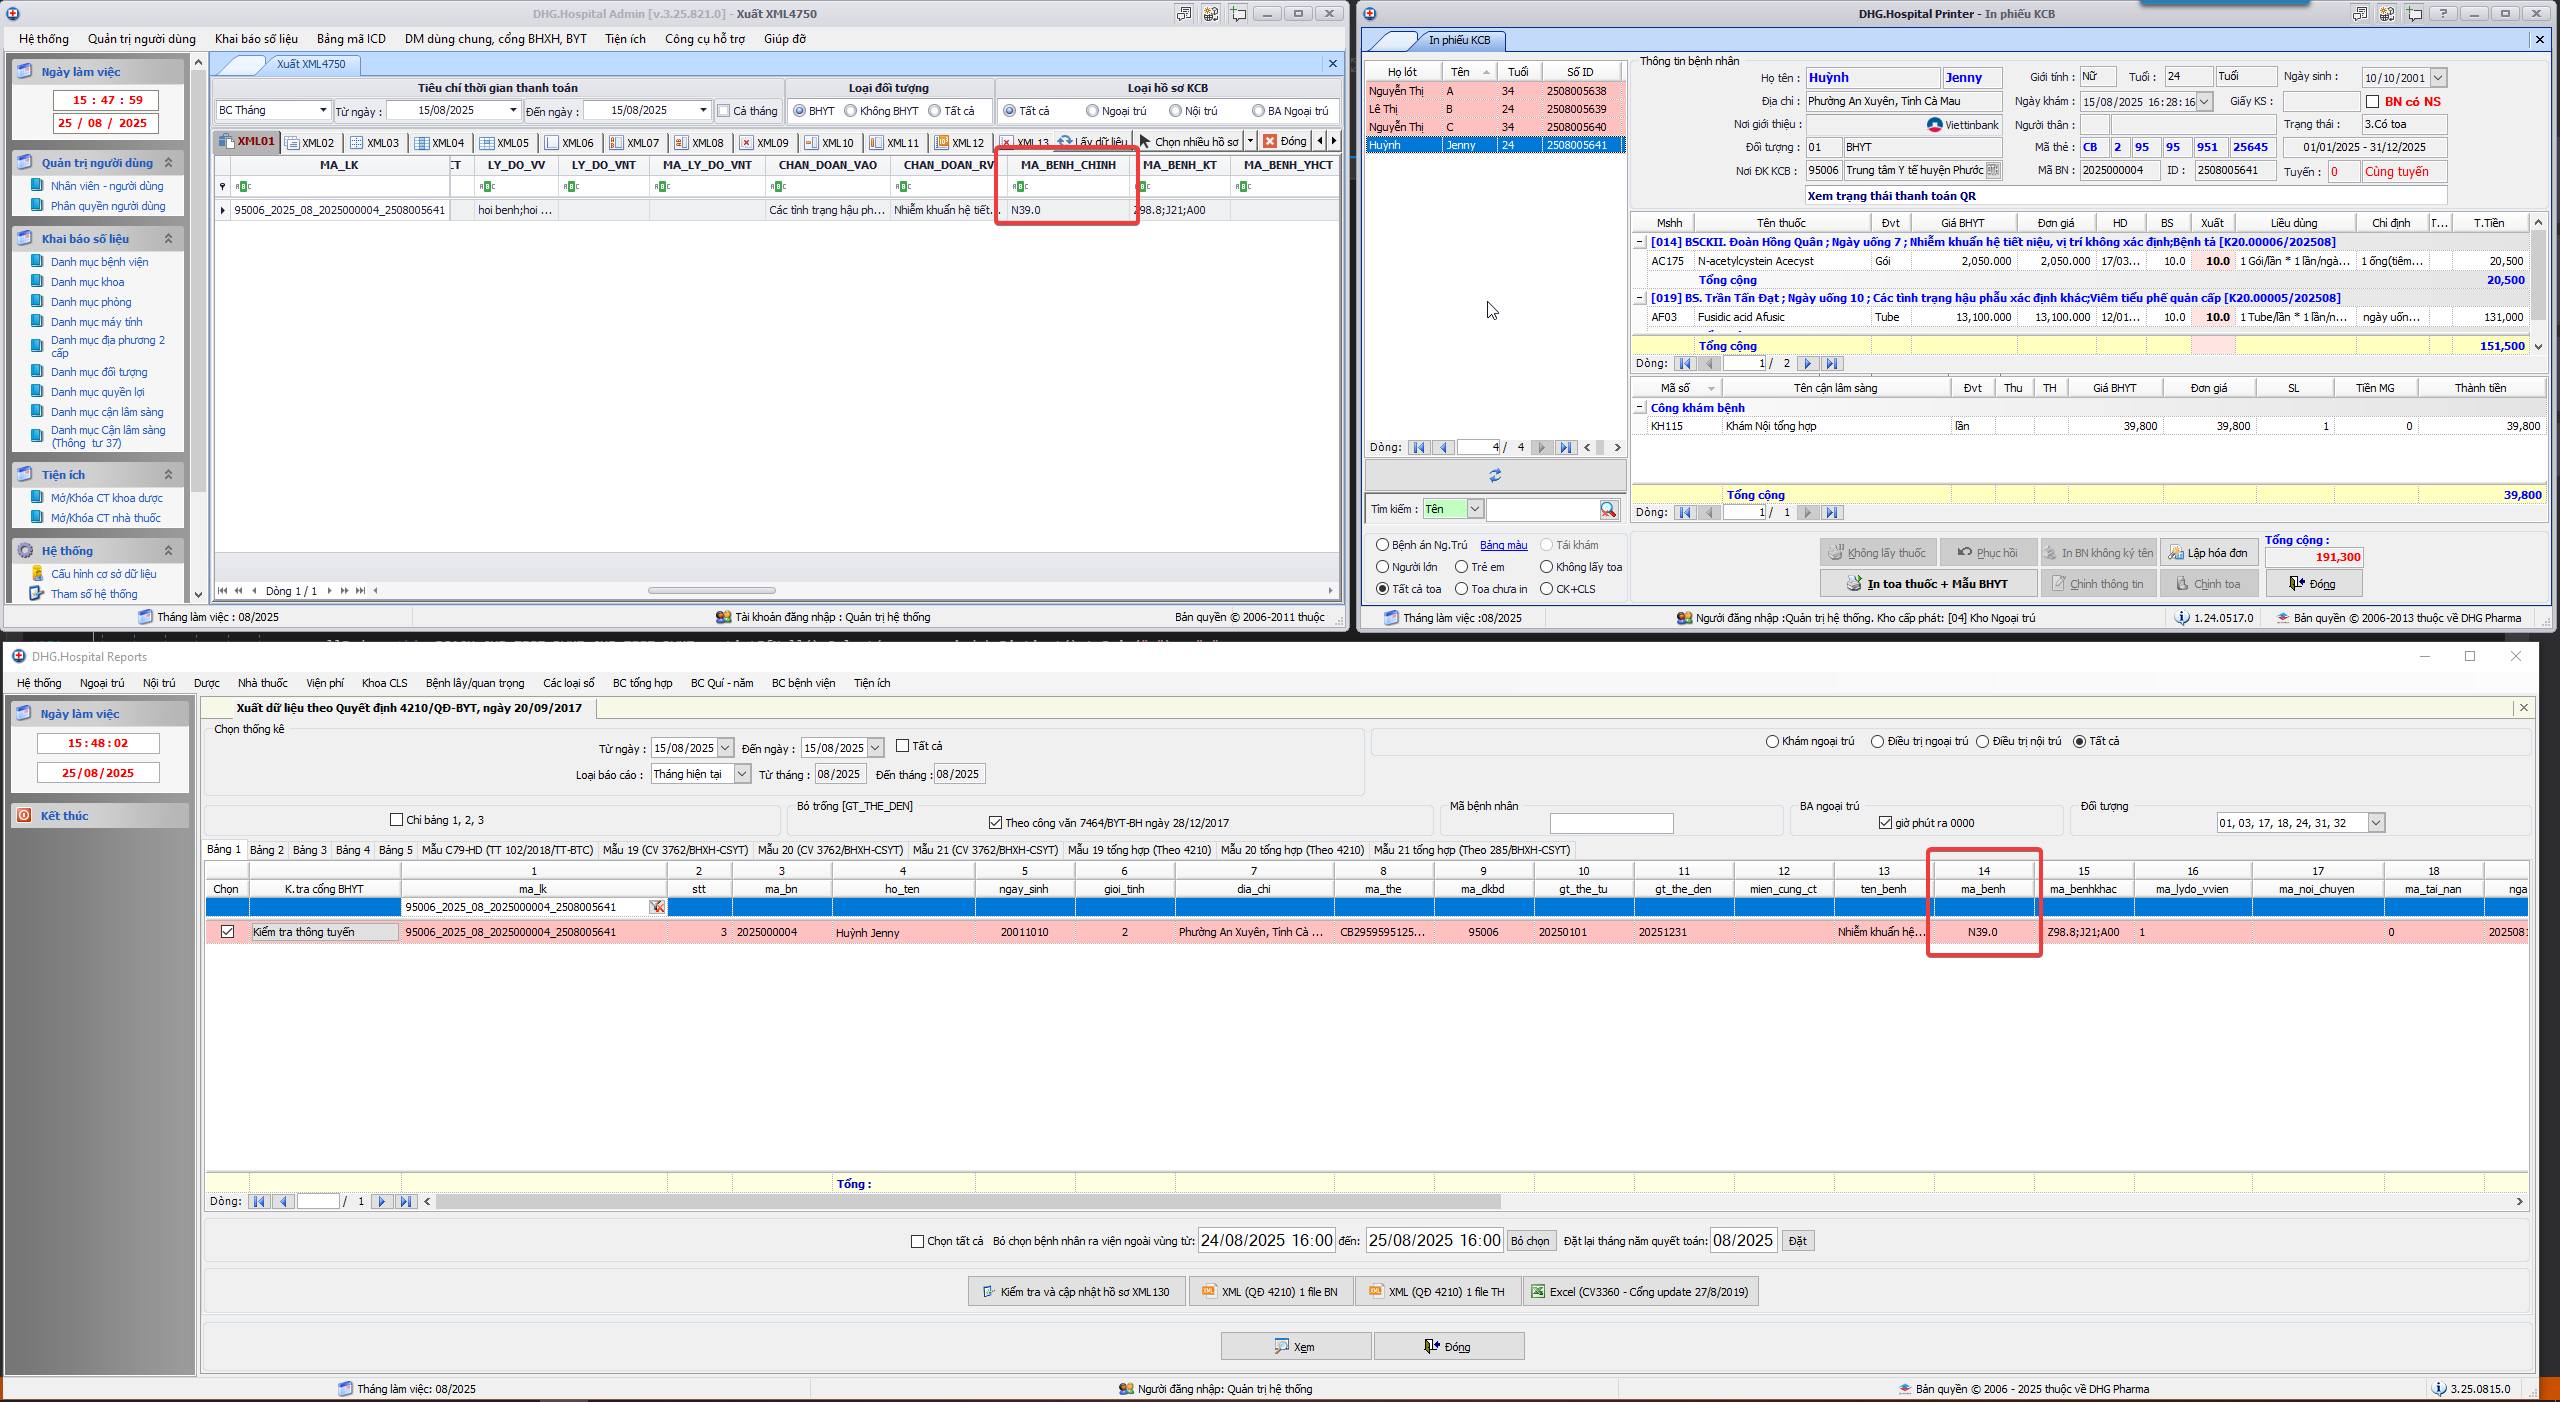Open Danh mục bệnh viện in the sidebar

click(x=99, y=262)
